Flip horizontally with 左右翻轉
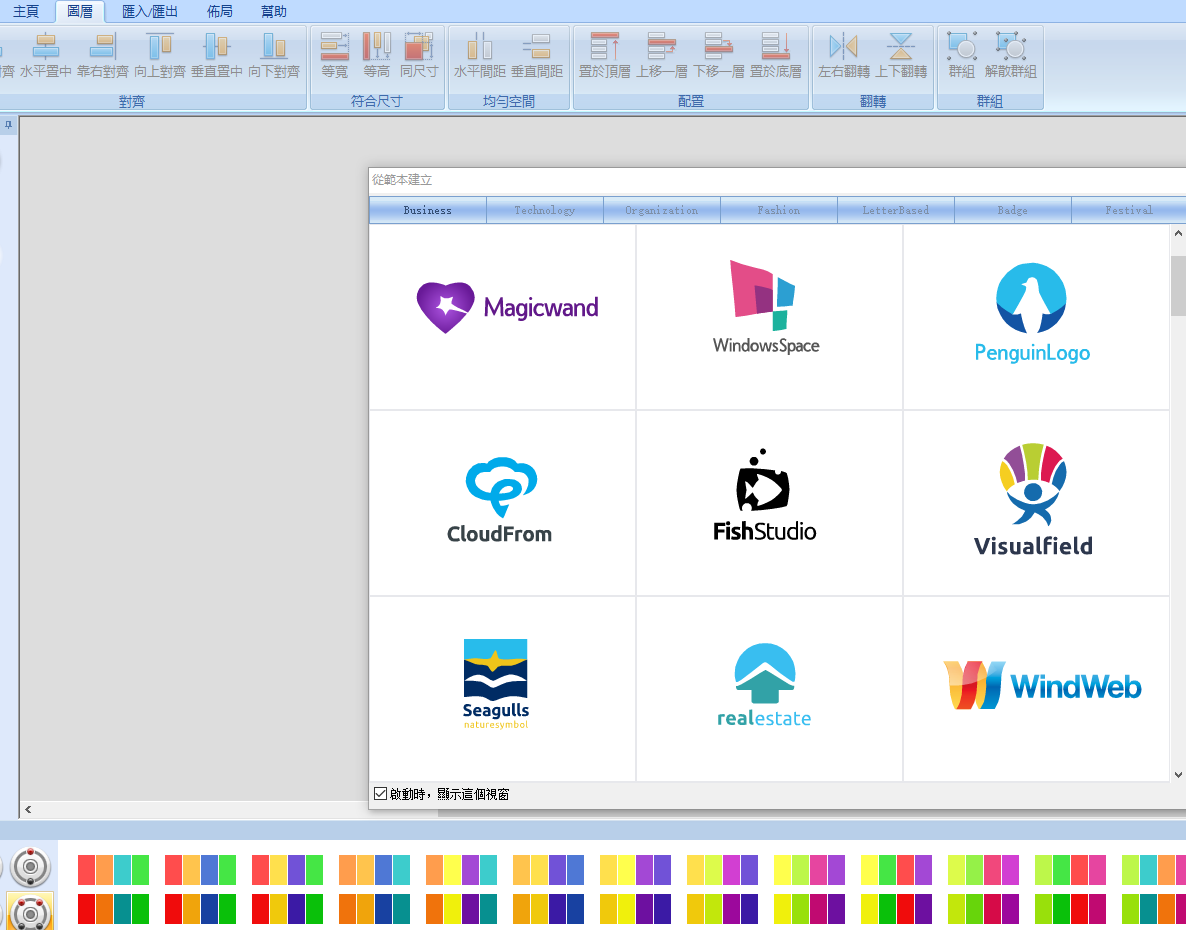 point(843,55)
